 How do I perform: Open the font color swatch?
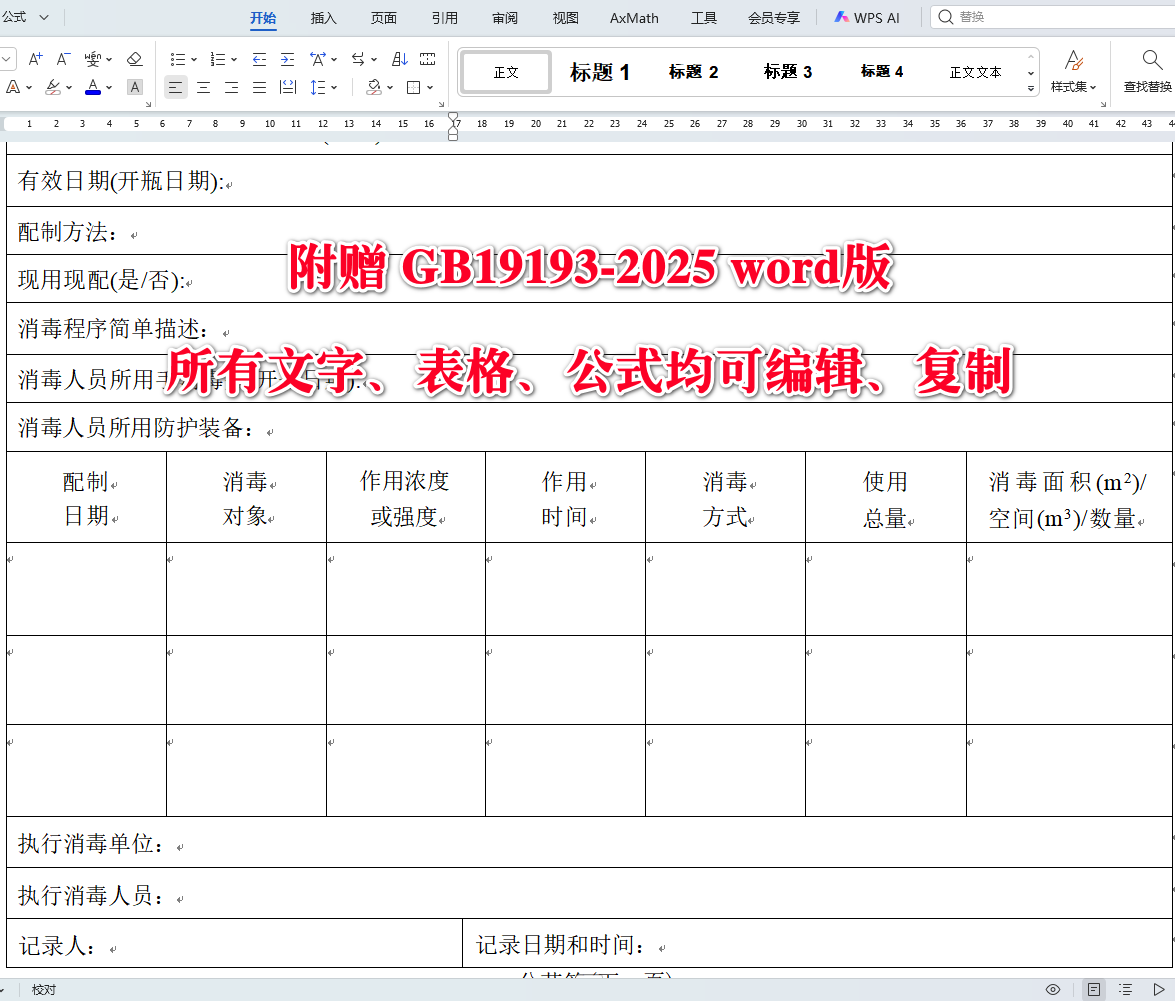point(93,87)
